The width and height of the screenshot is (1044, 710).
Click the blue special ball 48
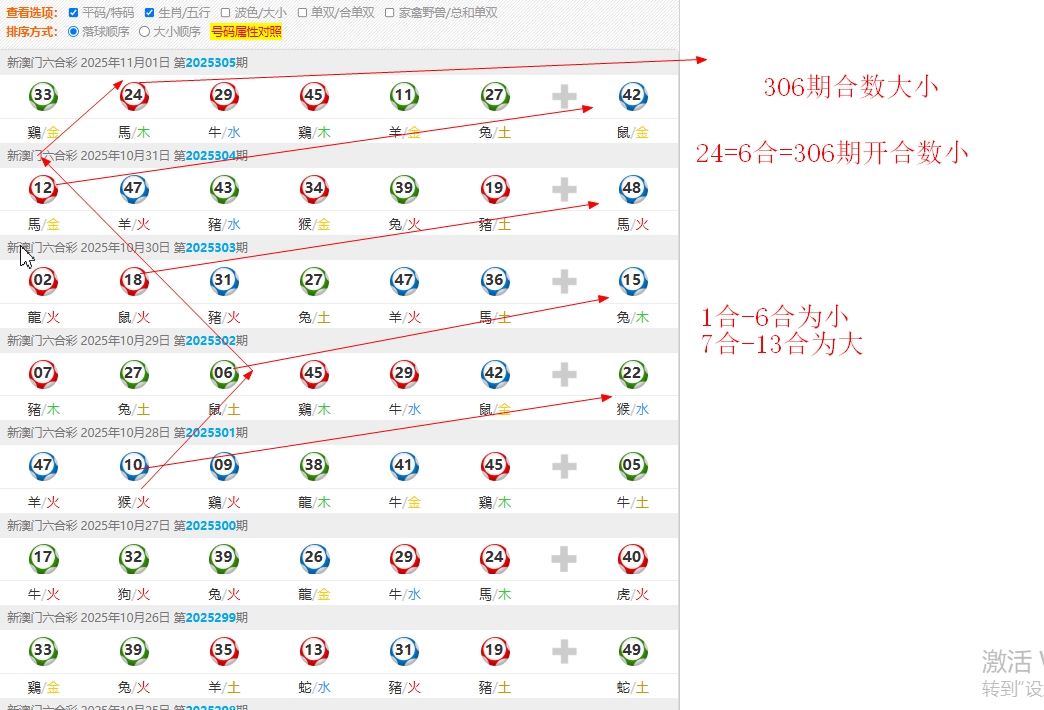click(632, 188)
